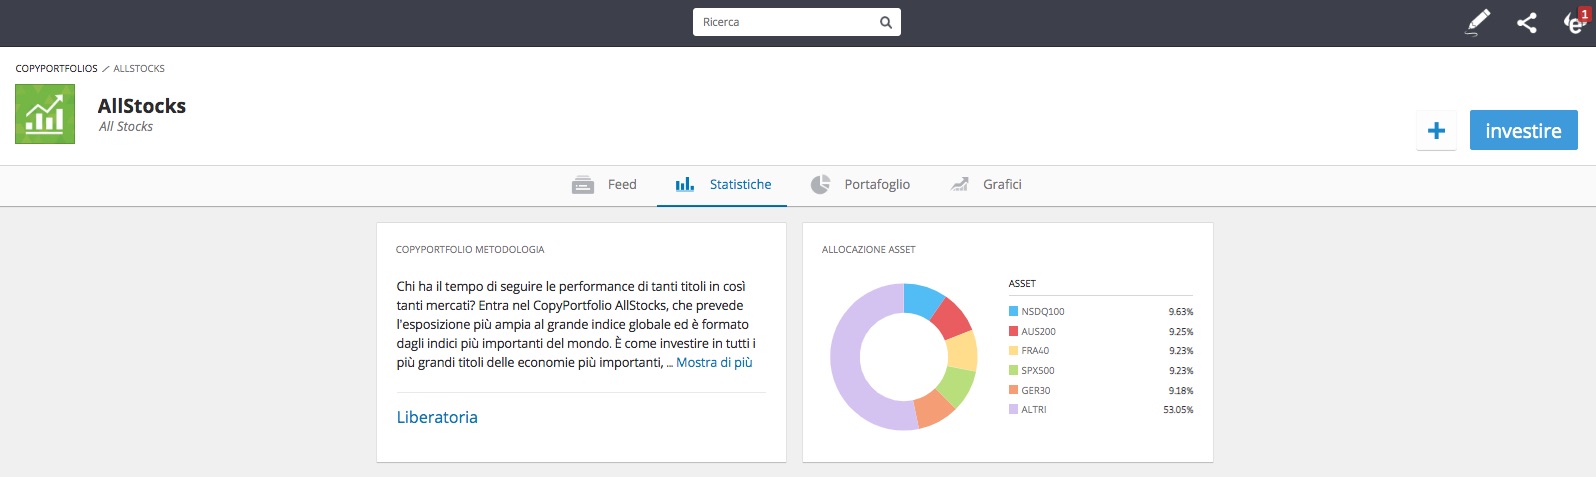The height and width of the screenshot is (477, 1596).
Task: Click the Portafoglio pie icon
Action: (820, 184)
